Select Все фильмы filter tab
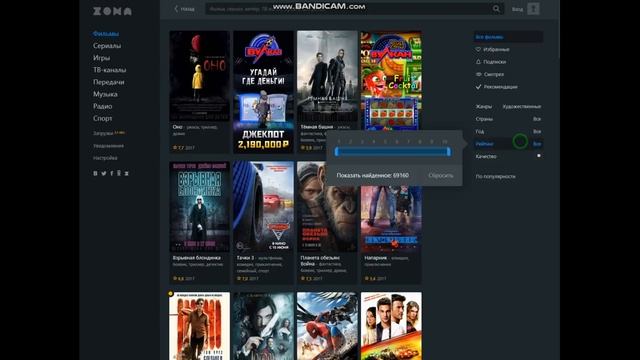This screenshot has height=360, width=640. click(x=508, y=37)
